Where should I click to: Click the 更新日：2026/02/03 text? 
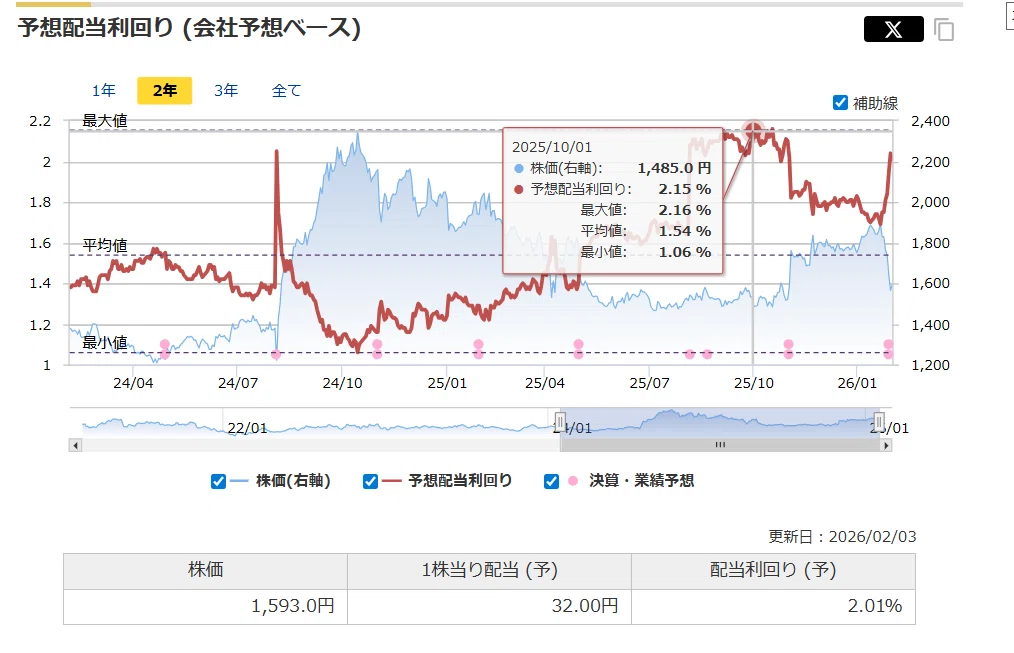[x=842, y=537]
